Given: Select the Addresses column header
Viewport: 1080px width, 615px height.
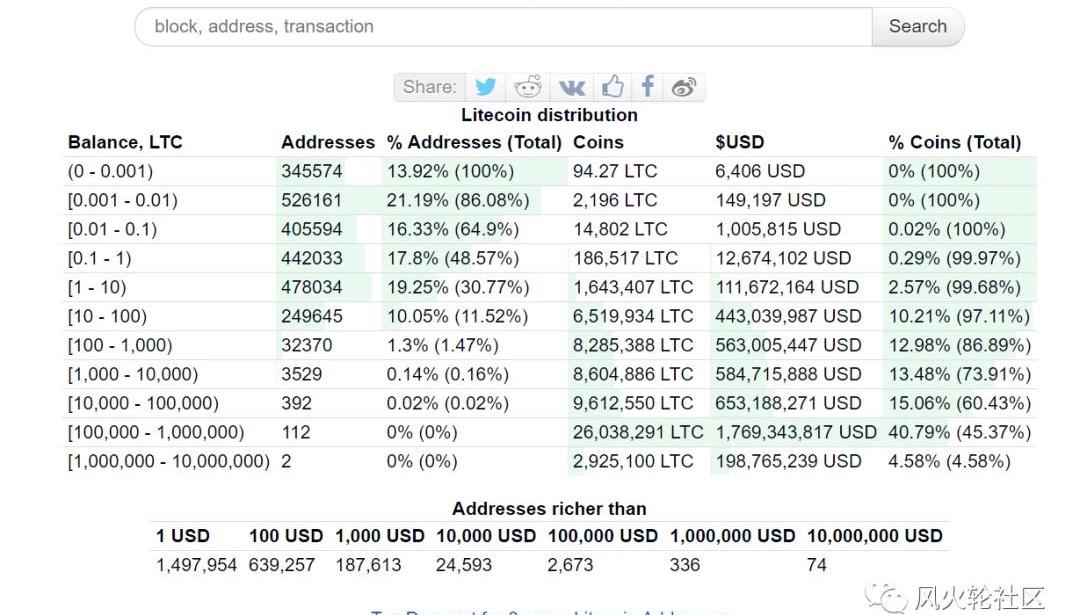Looking at the screenshot, I should (x=327, y=142).
